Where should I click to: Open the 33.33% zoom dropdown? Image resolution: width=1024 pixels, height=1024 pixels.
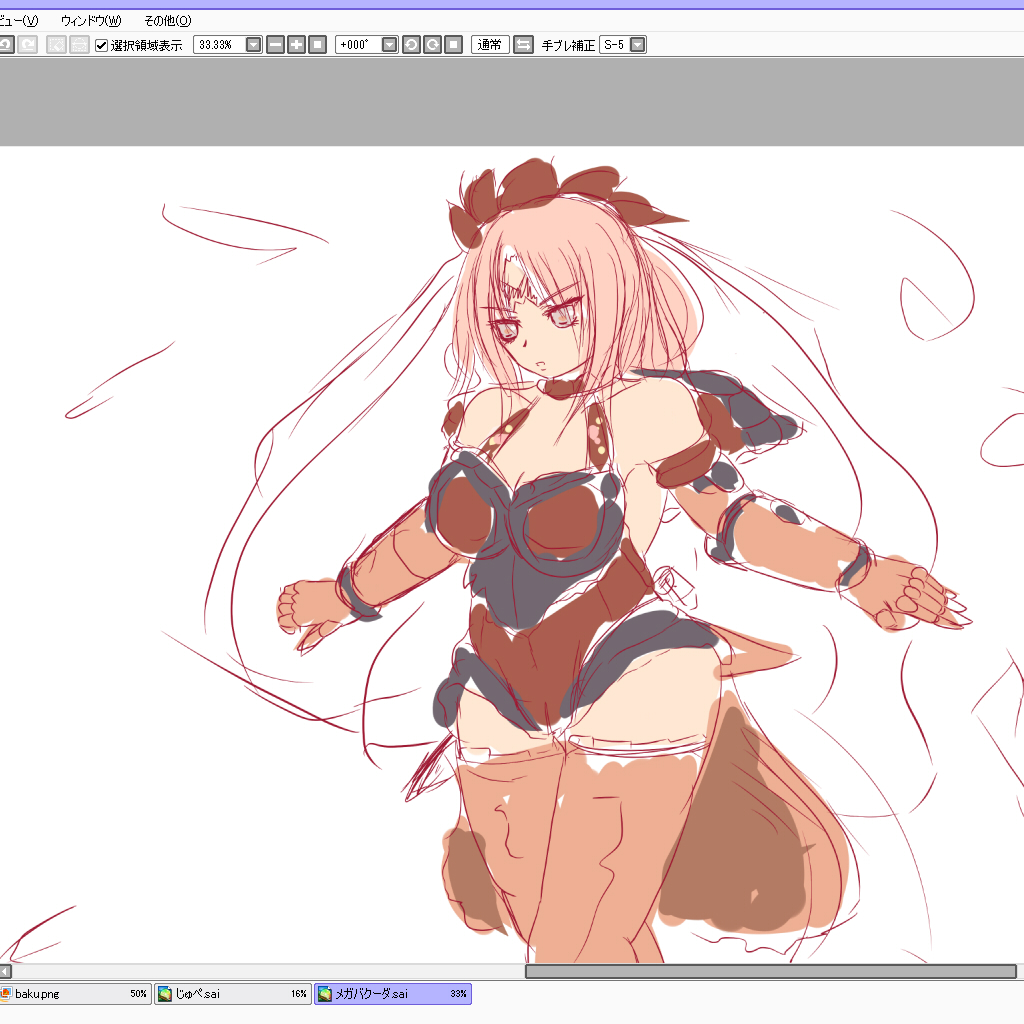[253, 45]
